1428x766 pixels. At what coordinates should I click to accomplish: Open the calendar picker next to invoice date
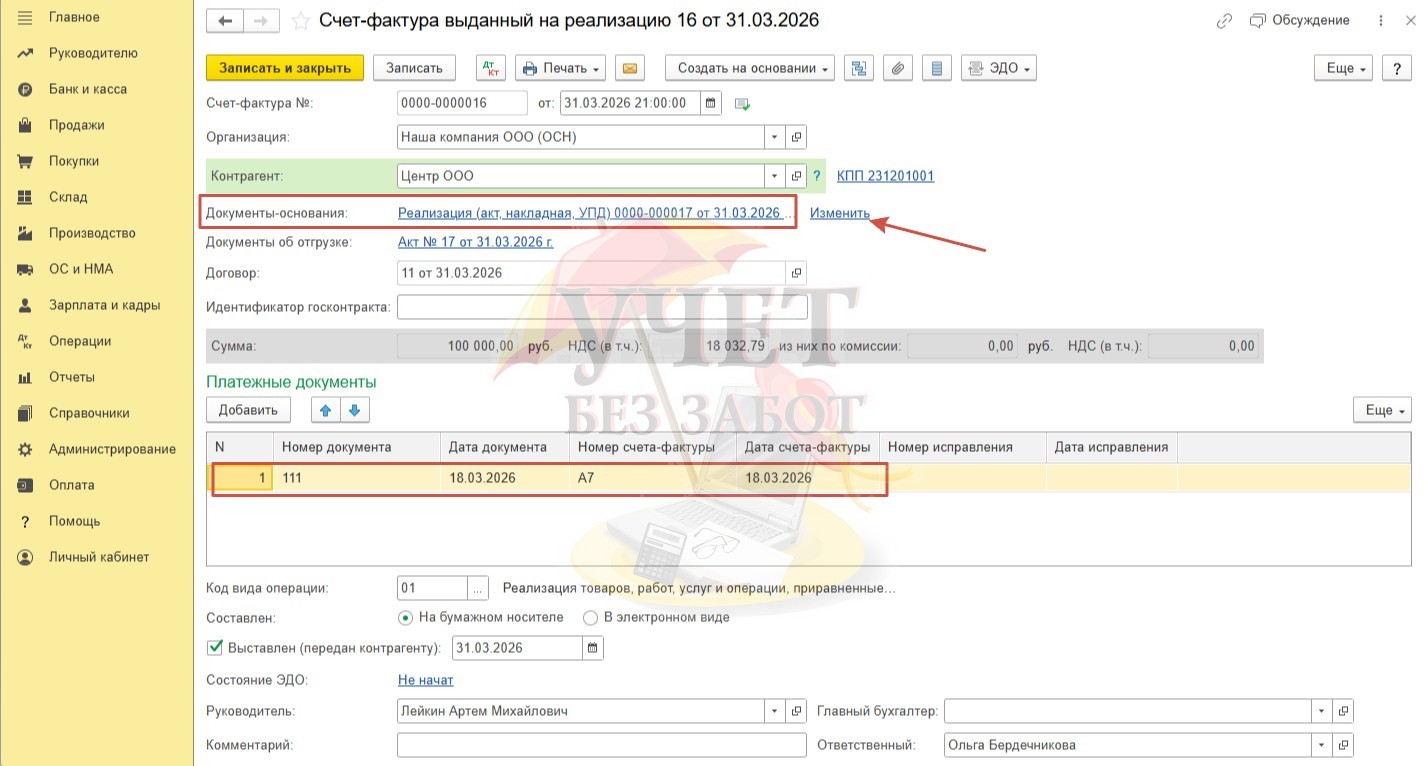710,103
